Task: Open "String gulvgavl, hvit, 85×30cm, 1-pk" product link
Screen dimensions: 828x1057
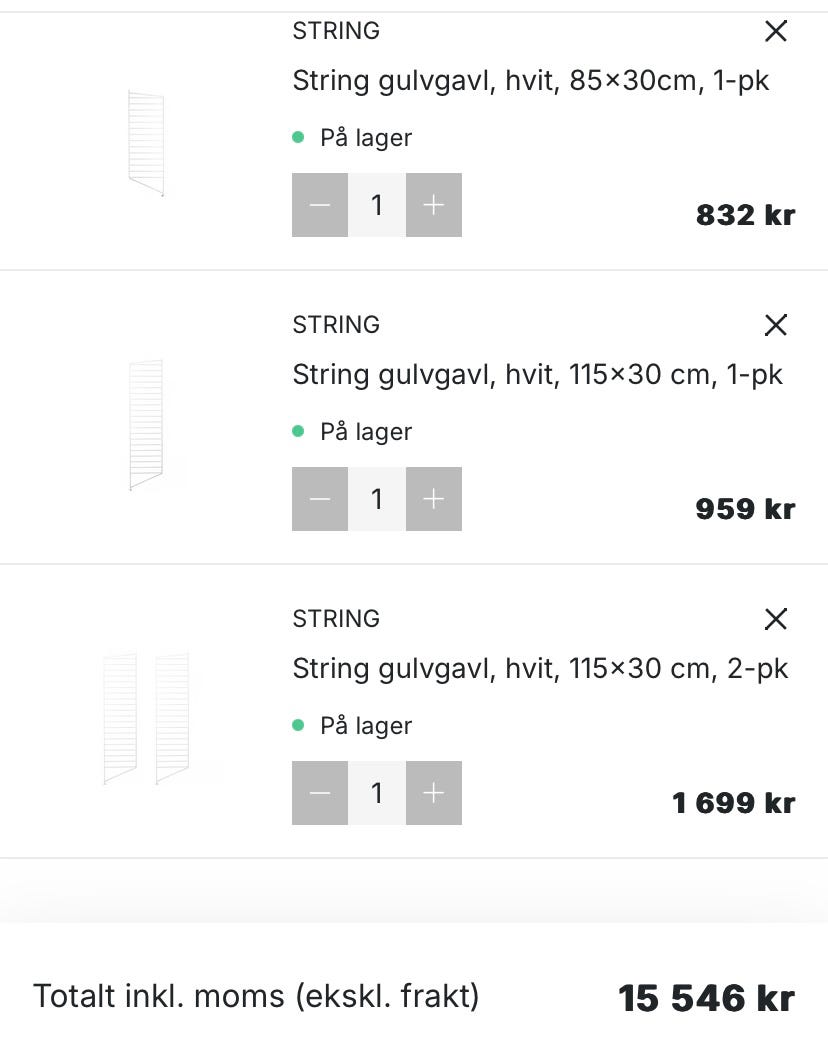Action: [531, 81]
